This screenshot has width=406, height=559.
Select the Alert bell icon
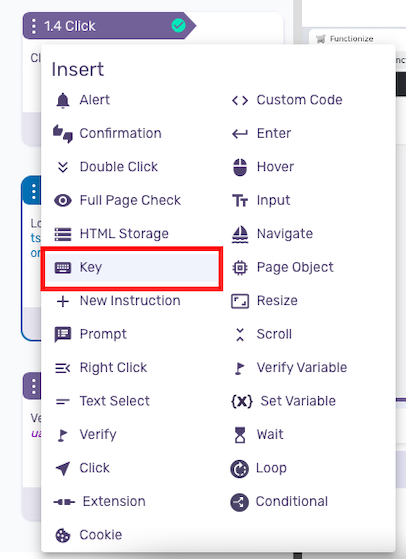(x=63, y=100)
